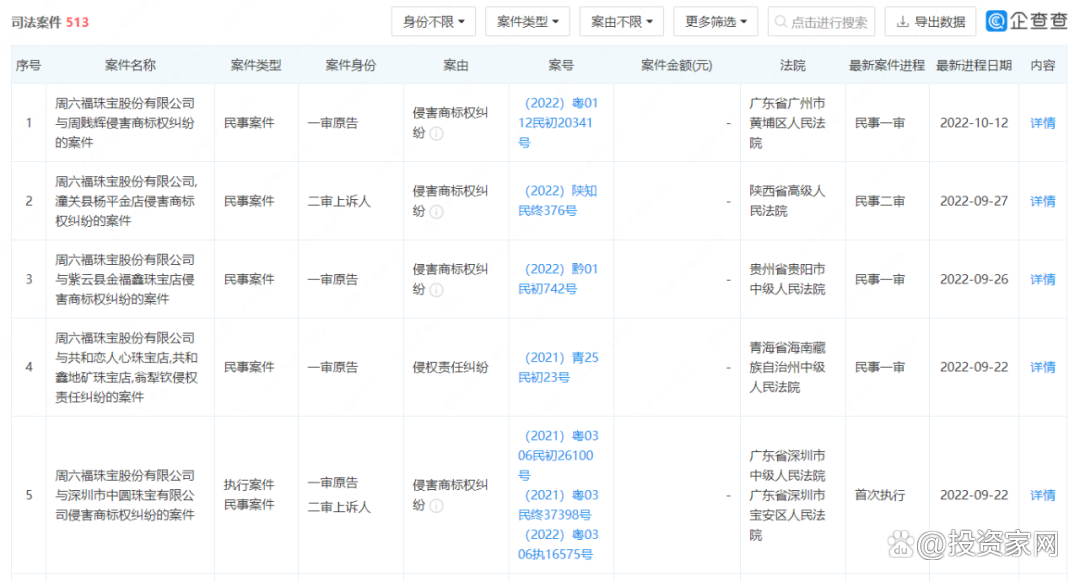This screenshot has width=1080, height=582.
Task: Click the date 2022-10-12
Action: pyautogui.click(x=974, y=123)
